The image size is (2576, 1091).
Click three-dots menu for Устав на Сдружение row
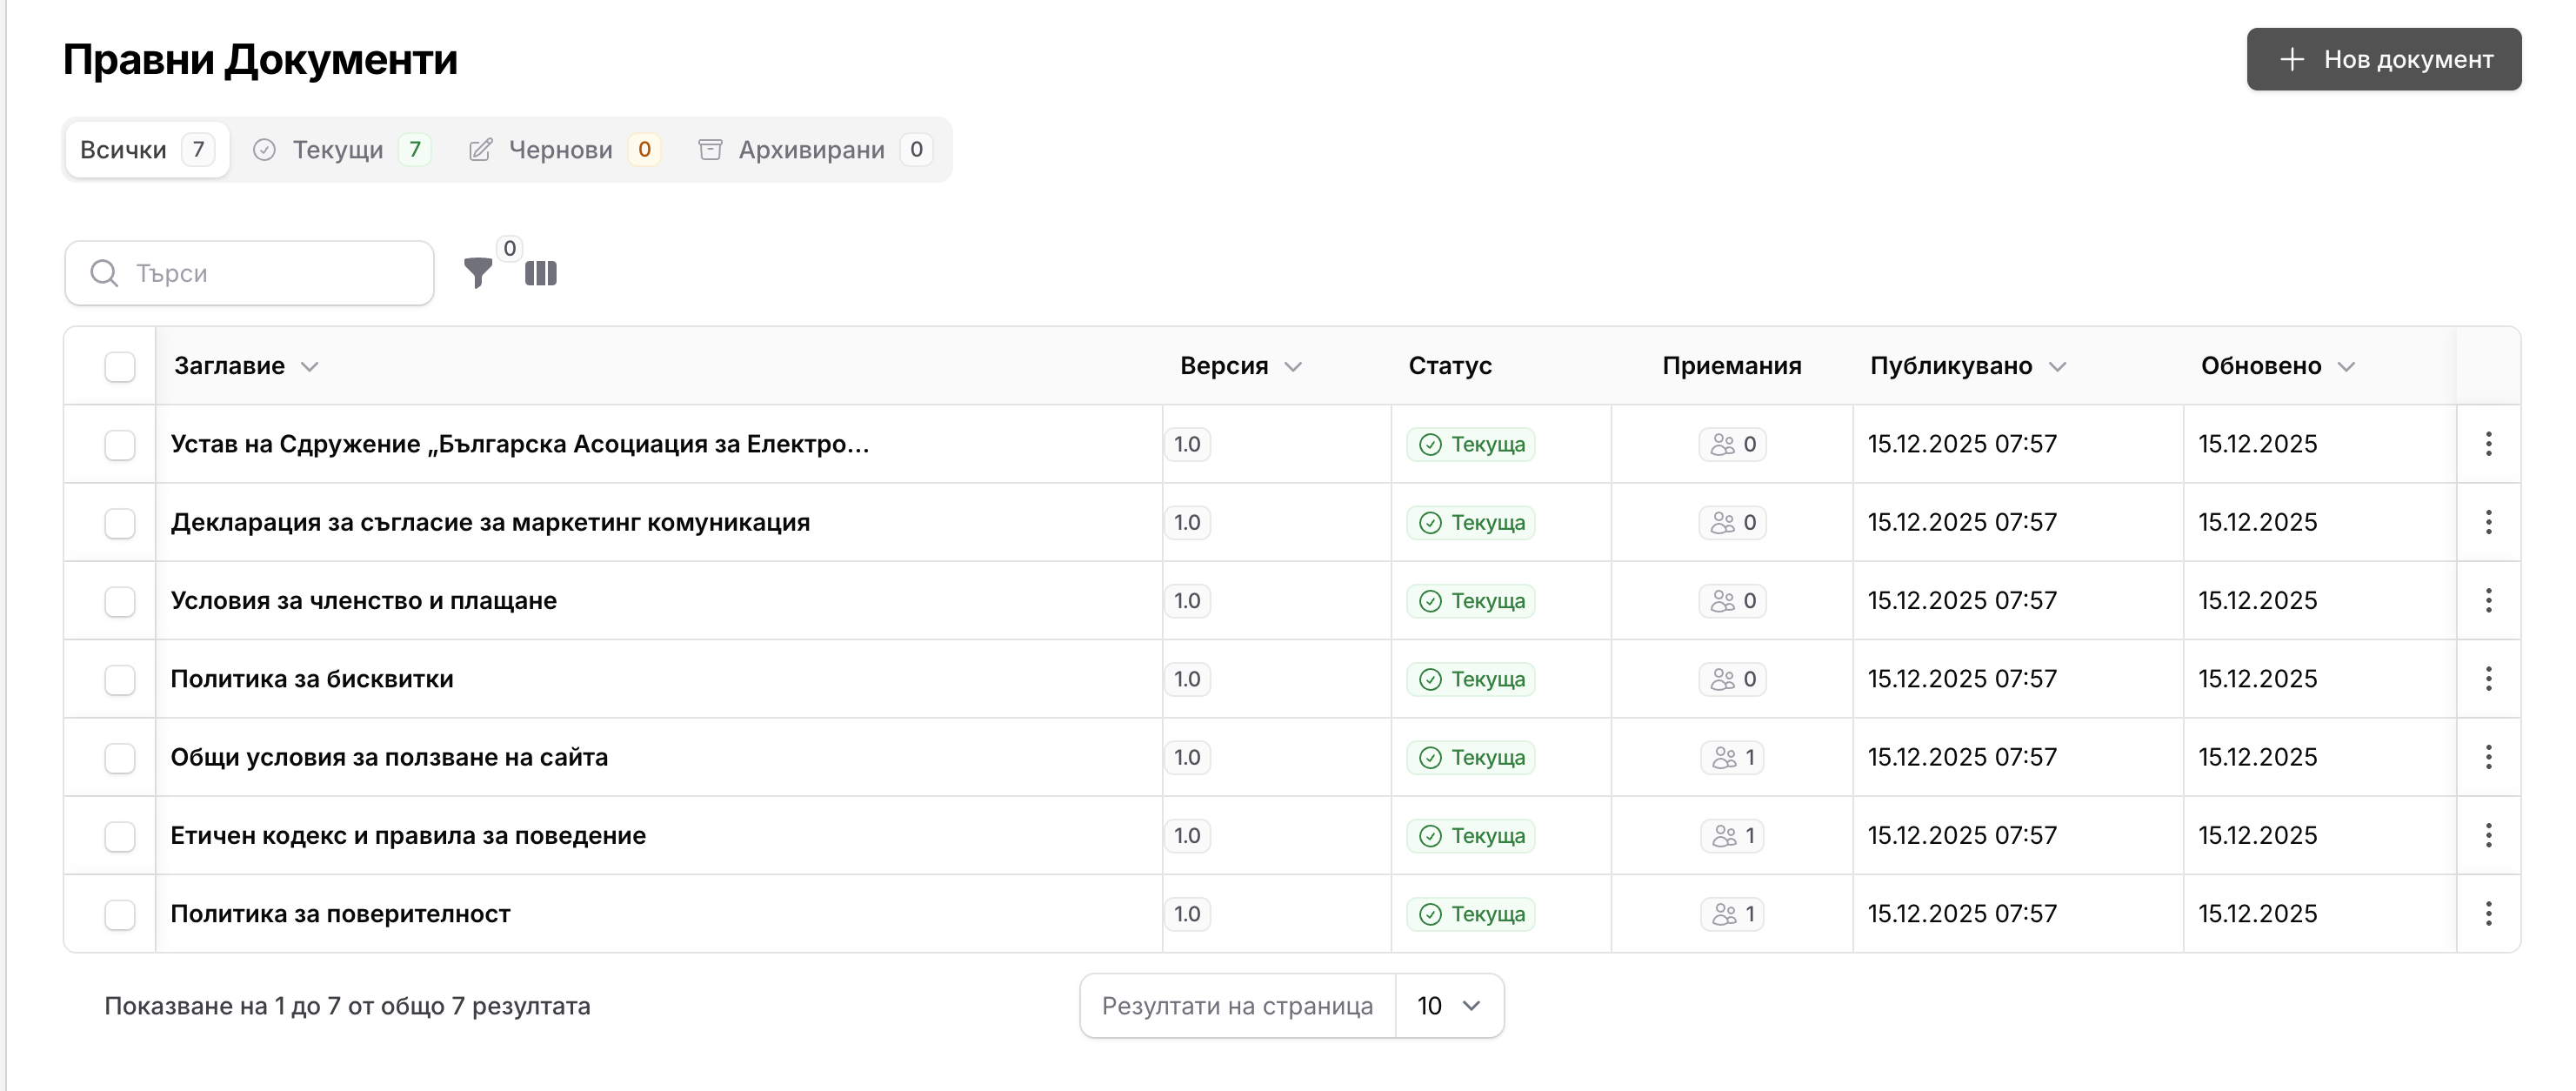(x=2488, y=444)
